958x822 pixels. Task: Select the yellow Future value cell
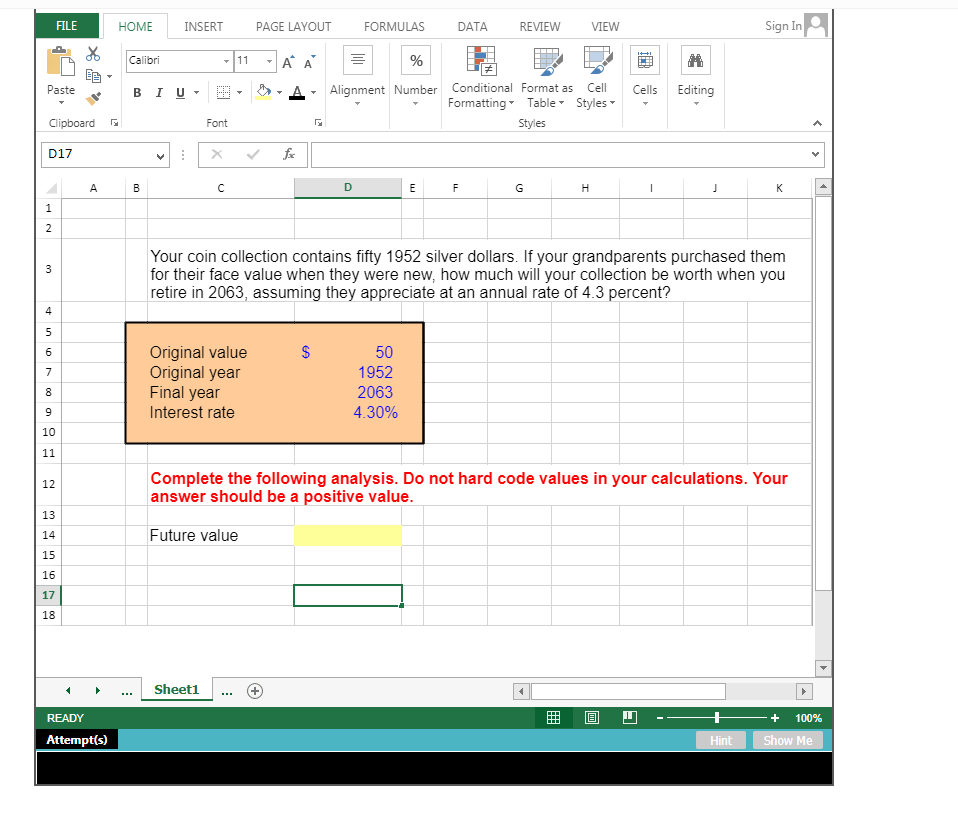(x=347, y=535)
